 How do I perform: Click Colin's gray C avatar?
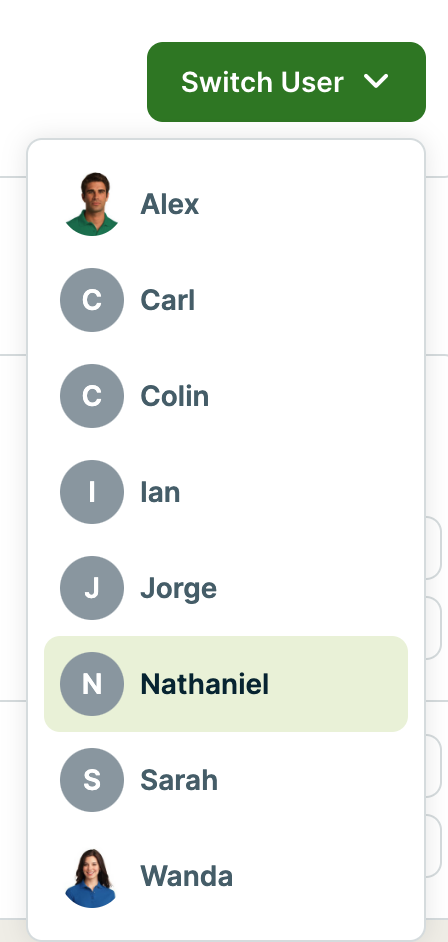(92, 396)
